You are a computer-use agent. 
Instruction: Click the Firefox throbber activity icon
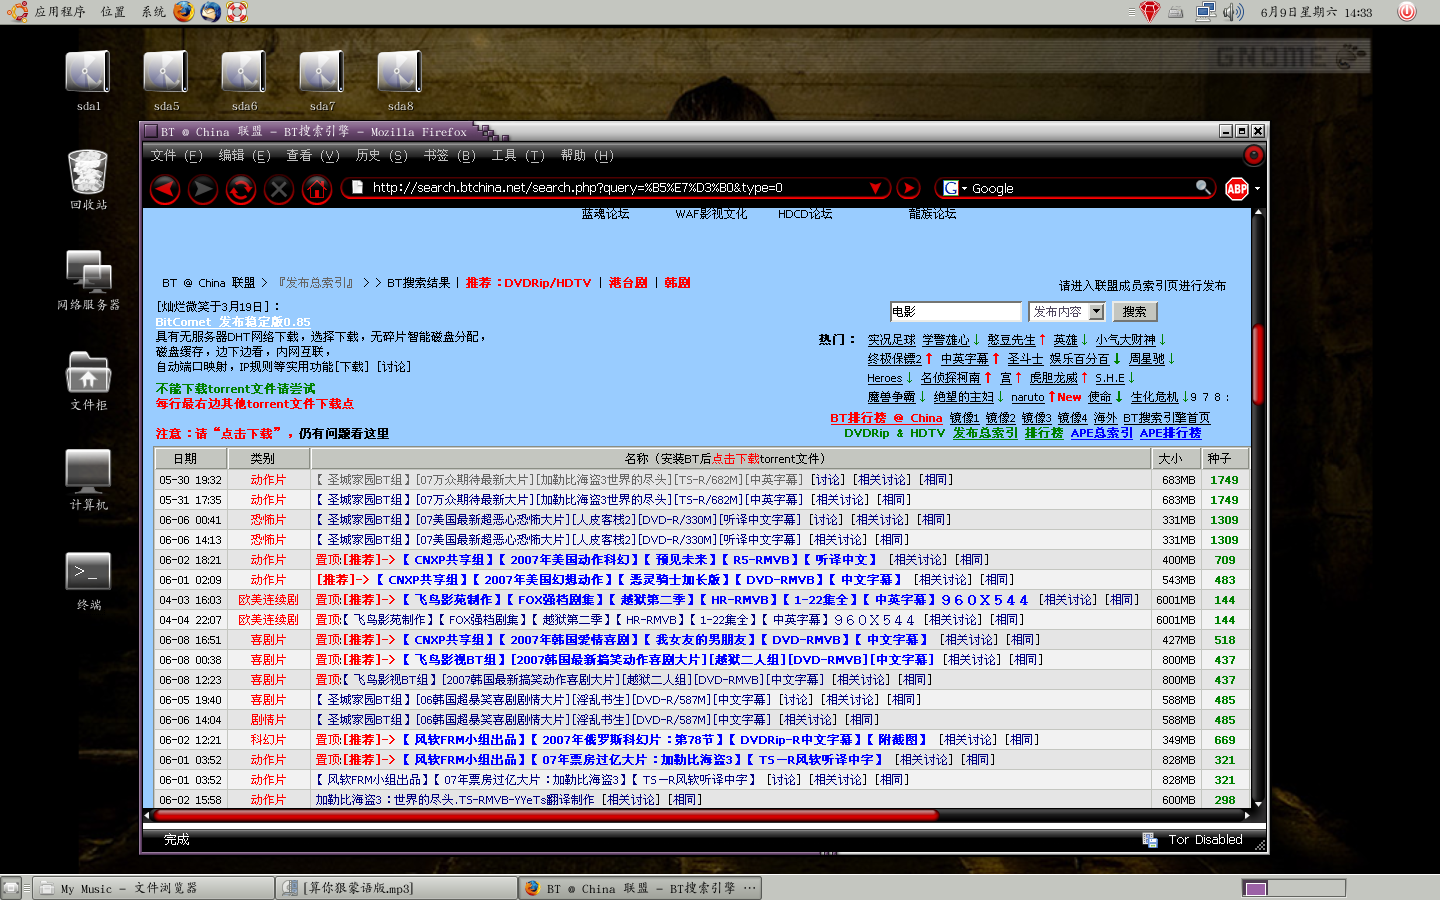1253,155
